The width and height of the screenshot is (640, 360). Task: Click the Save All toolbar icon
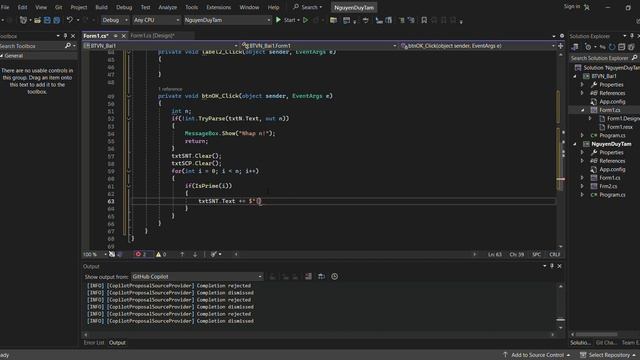coord(57,20)
